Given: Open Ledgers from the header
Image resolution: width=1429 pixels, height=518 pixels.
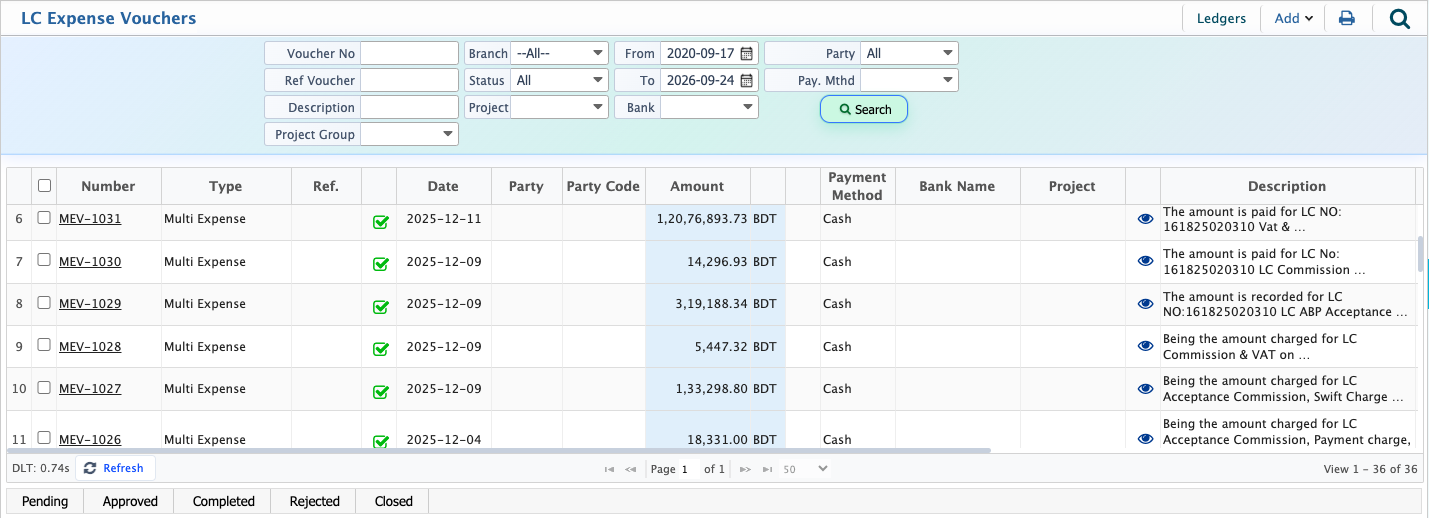Looking at the screenshot, I should coord(1221,18).
